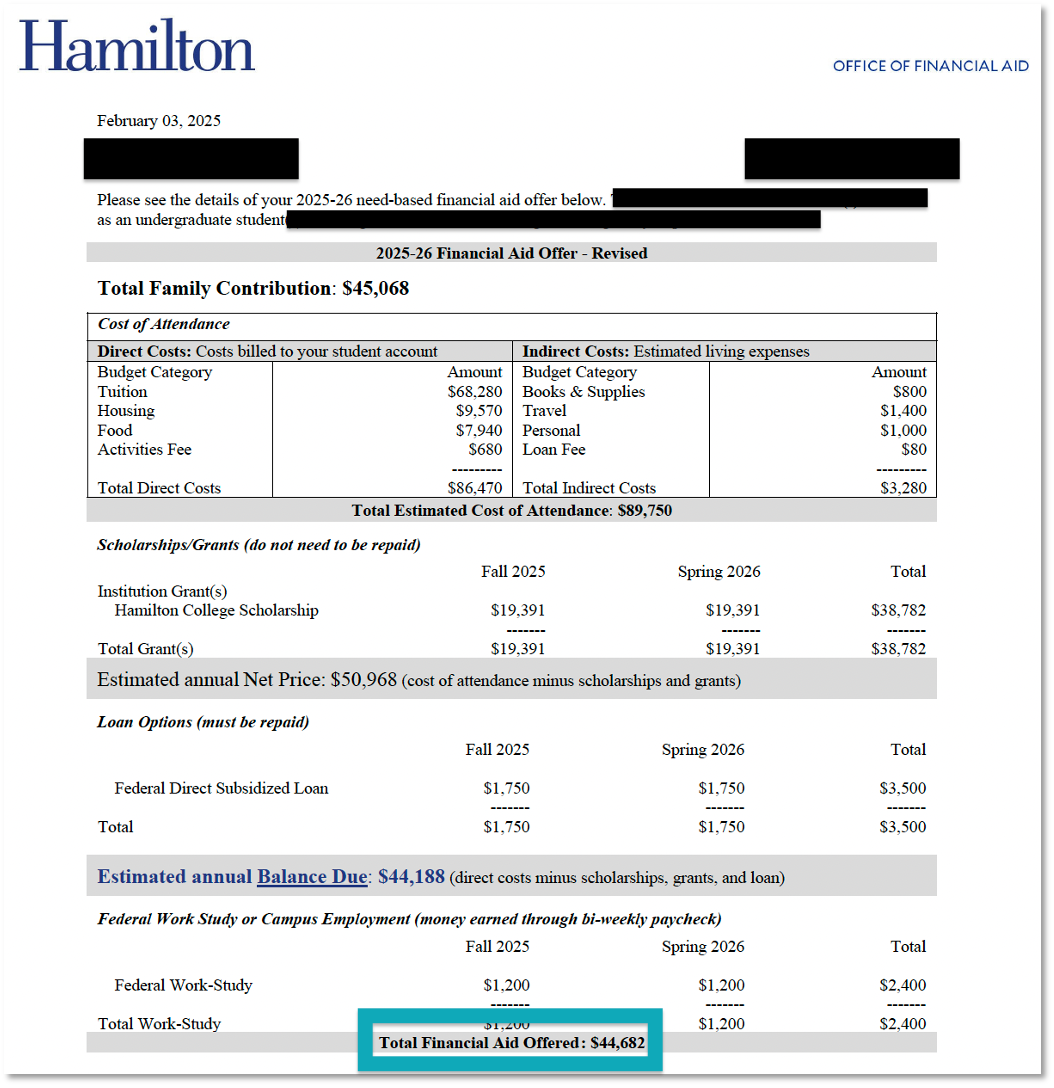Click the Loan Fee amount '$80'
Image resolution: width=1054 pixels, height=1088 pixels.
(x=914, y=450)
